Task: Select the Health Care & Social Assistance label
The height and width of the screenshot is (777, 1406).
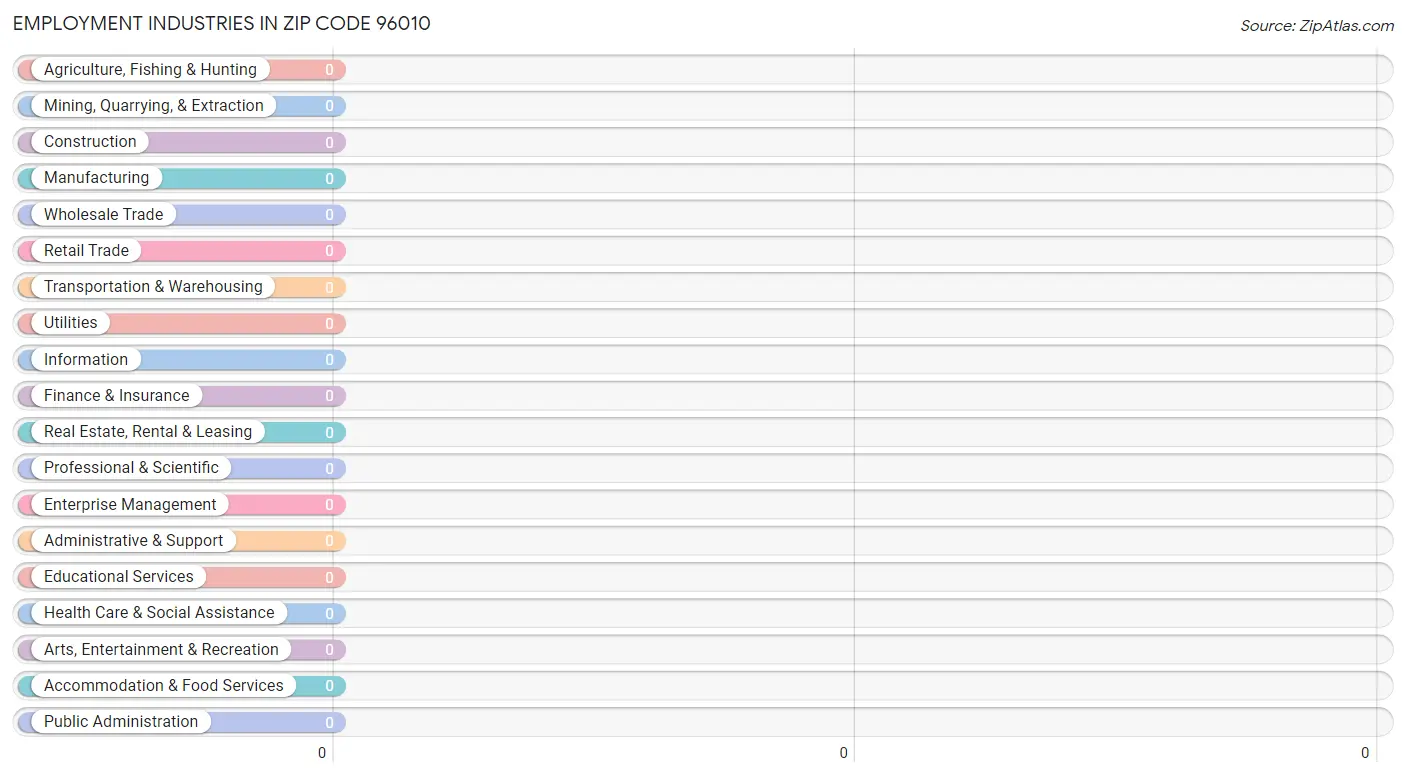Action: point(159,613)
